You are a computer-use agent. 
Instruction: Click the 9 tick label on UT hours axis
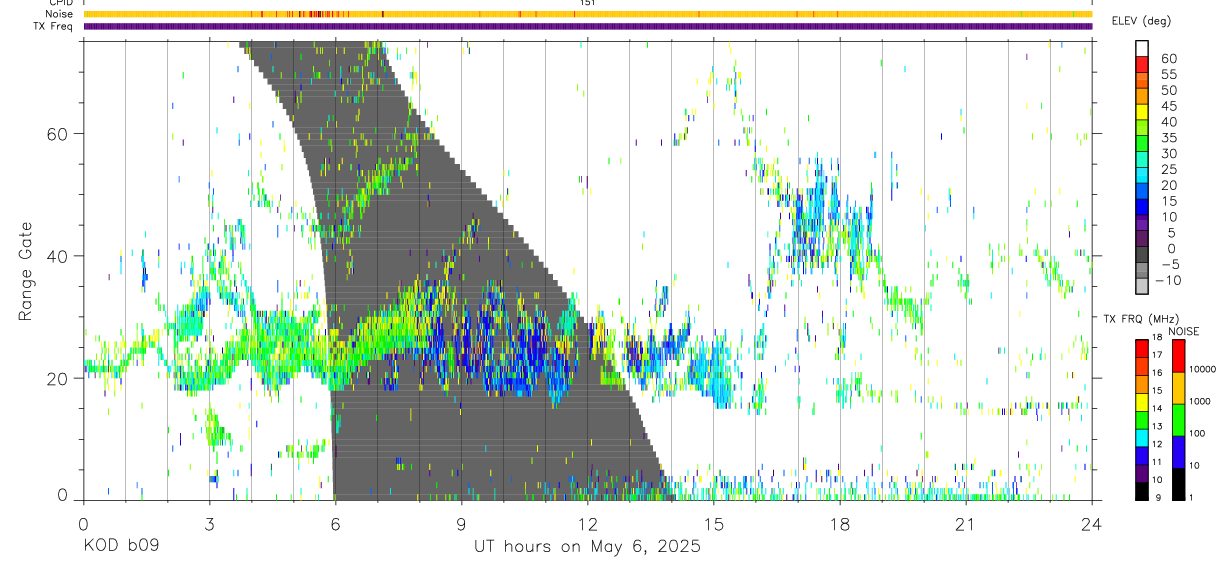461,523
